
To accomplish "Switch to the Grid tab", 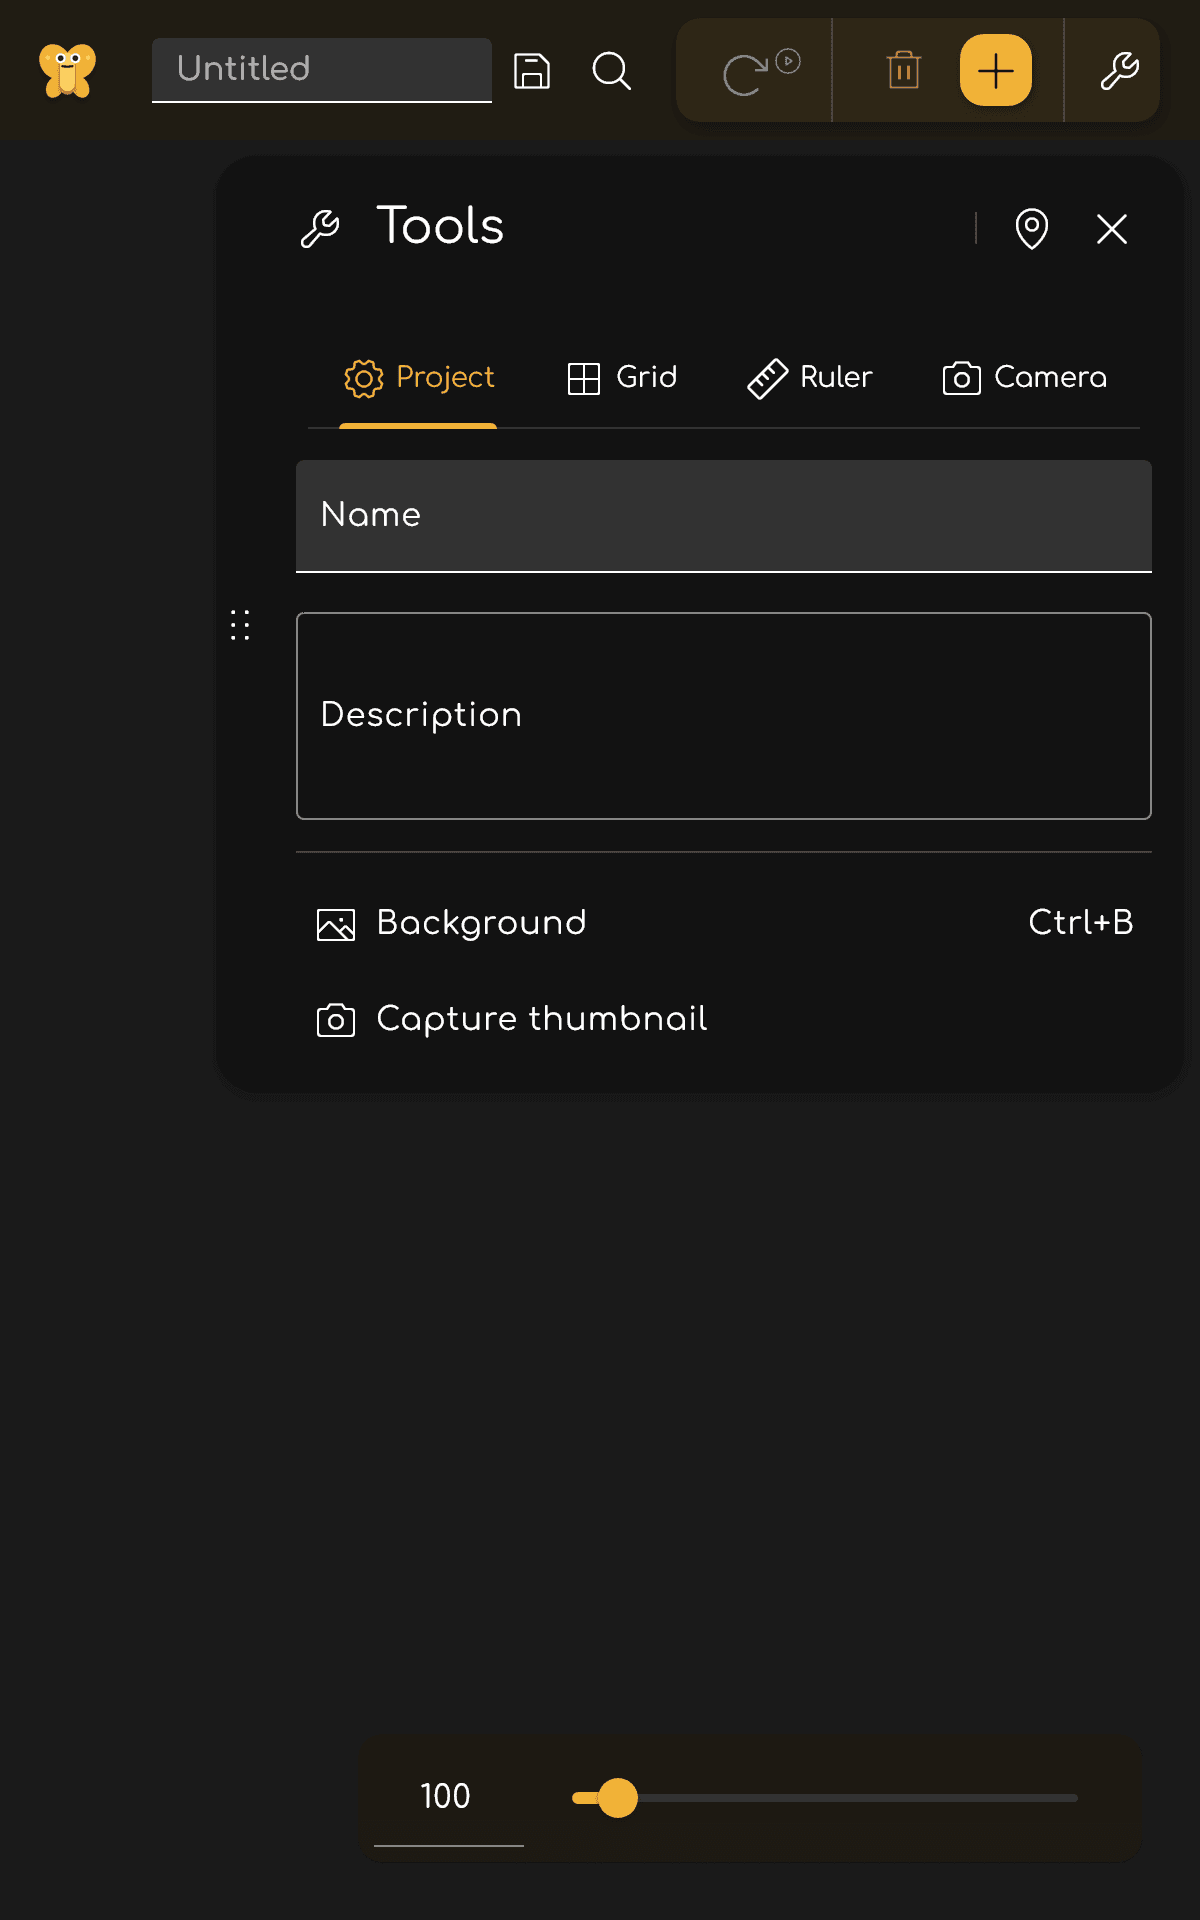I will [622, 378].
